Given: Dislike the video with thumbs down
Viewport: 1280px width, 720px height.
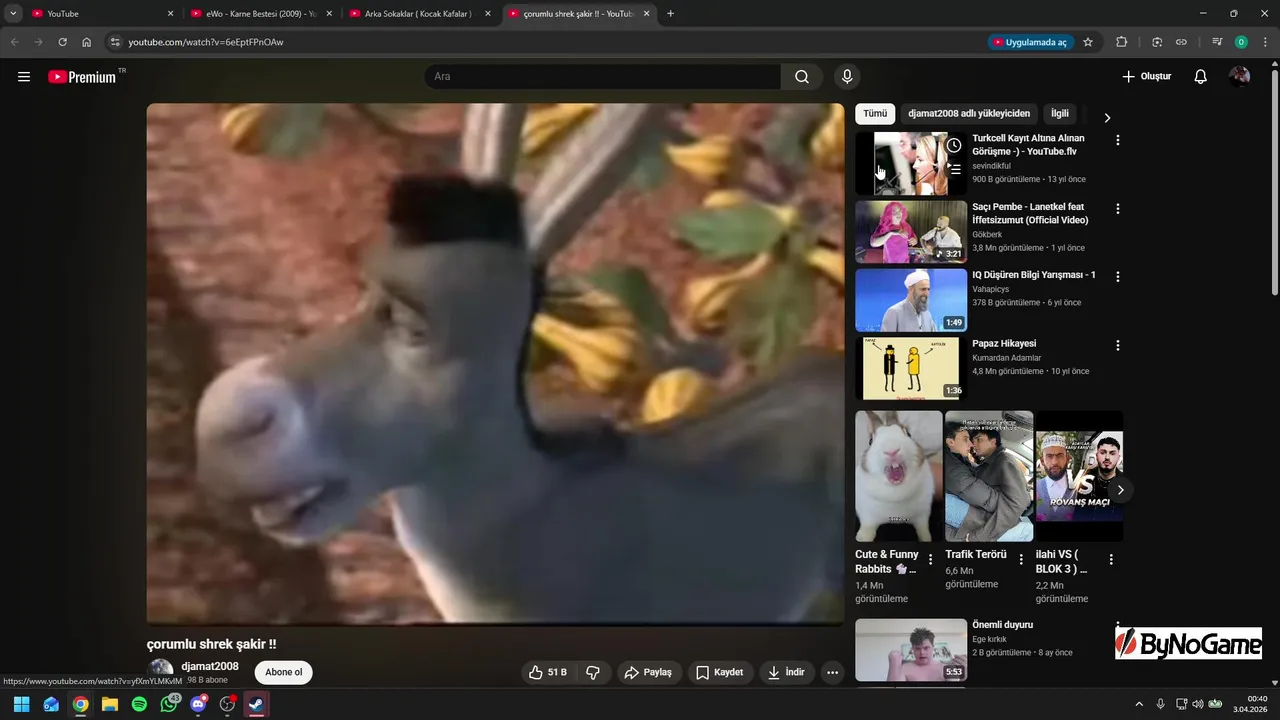Looking at the screenshot, I should pyautogui.click(x=593, y=672).
